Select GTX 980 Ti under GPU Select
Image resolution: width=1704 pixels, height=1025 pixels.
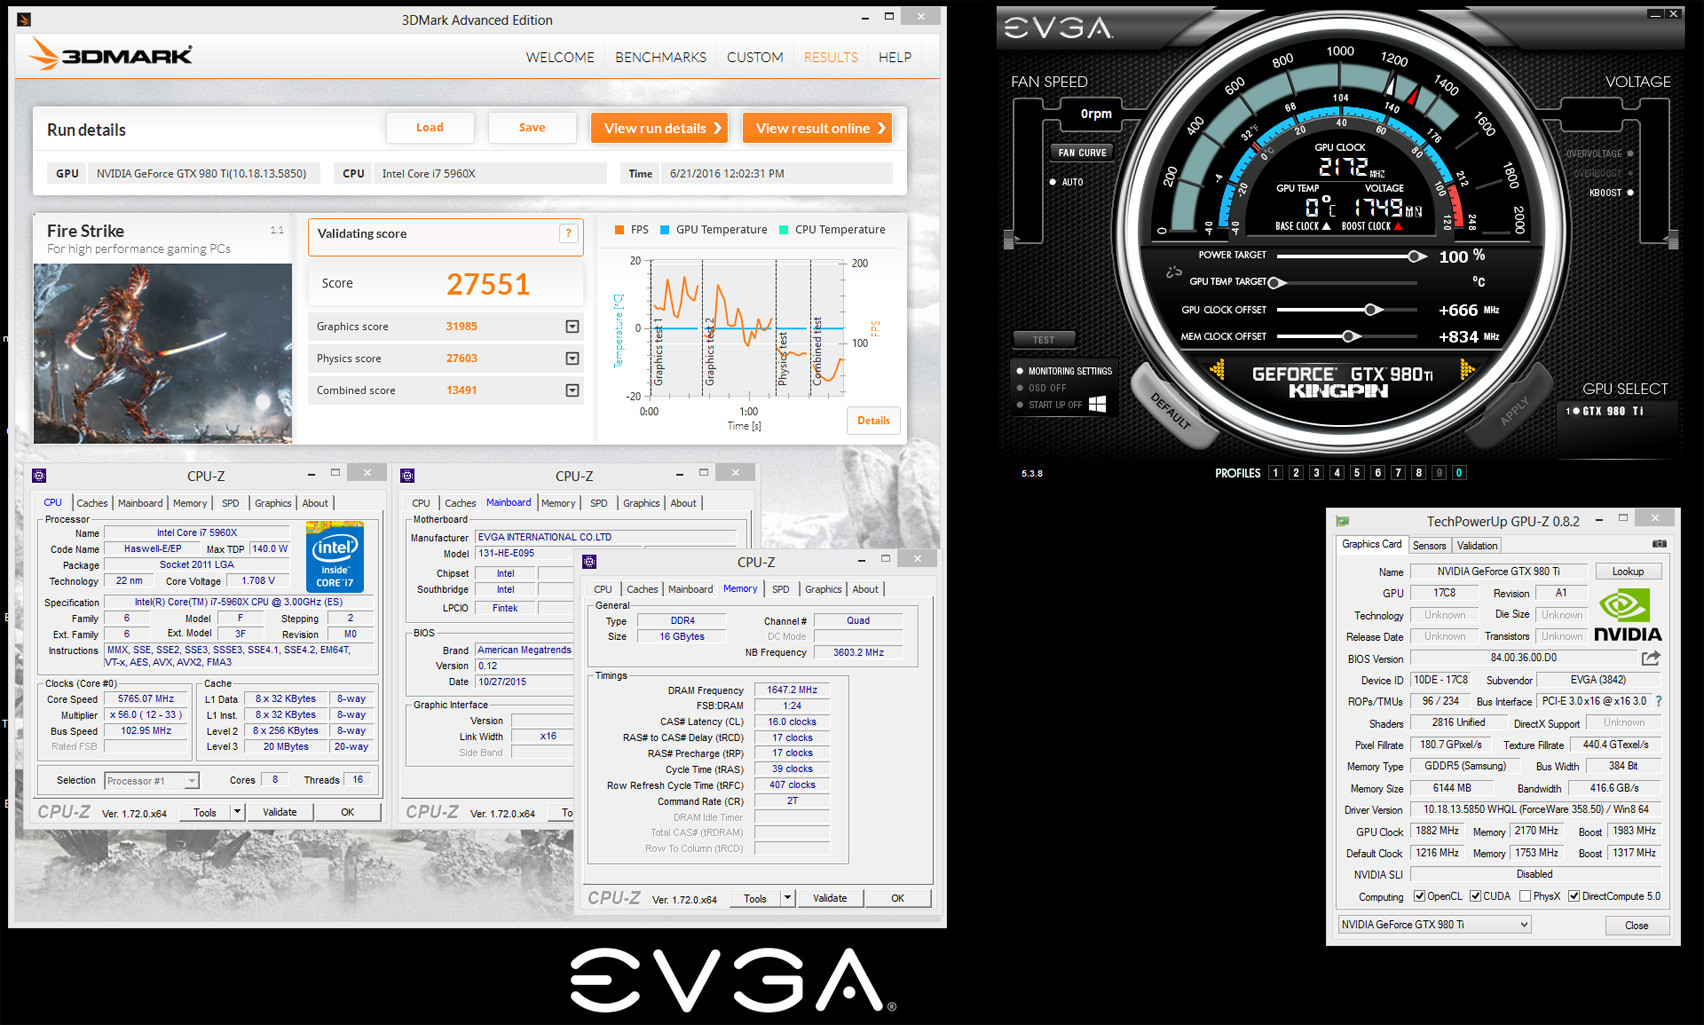(x=1605, y=411)
